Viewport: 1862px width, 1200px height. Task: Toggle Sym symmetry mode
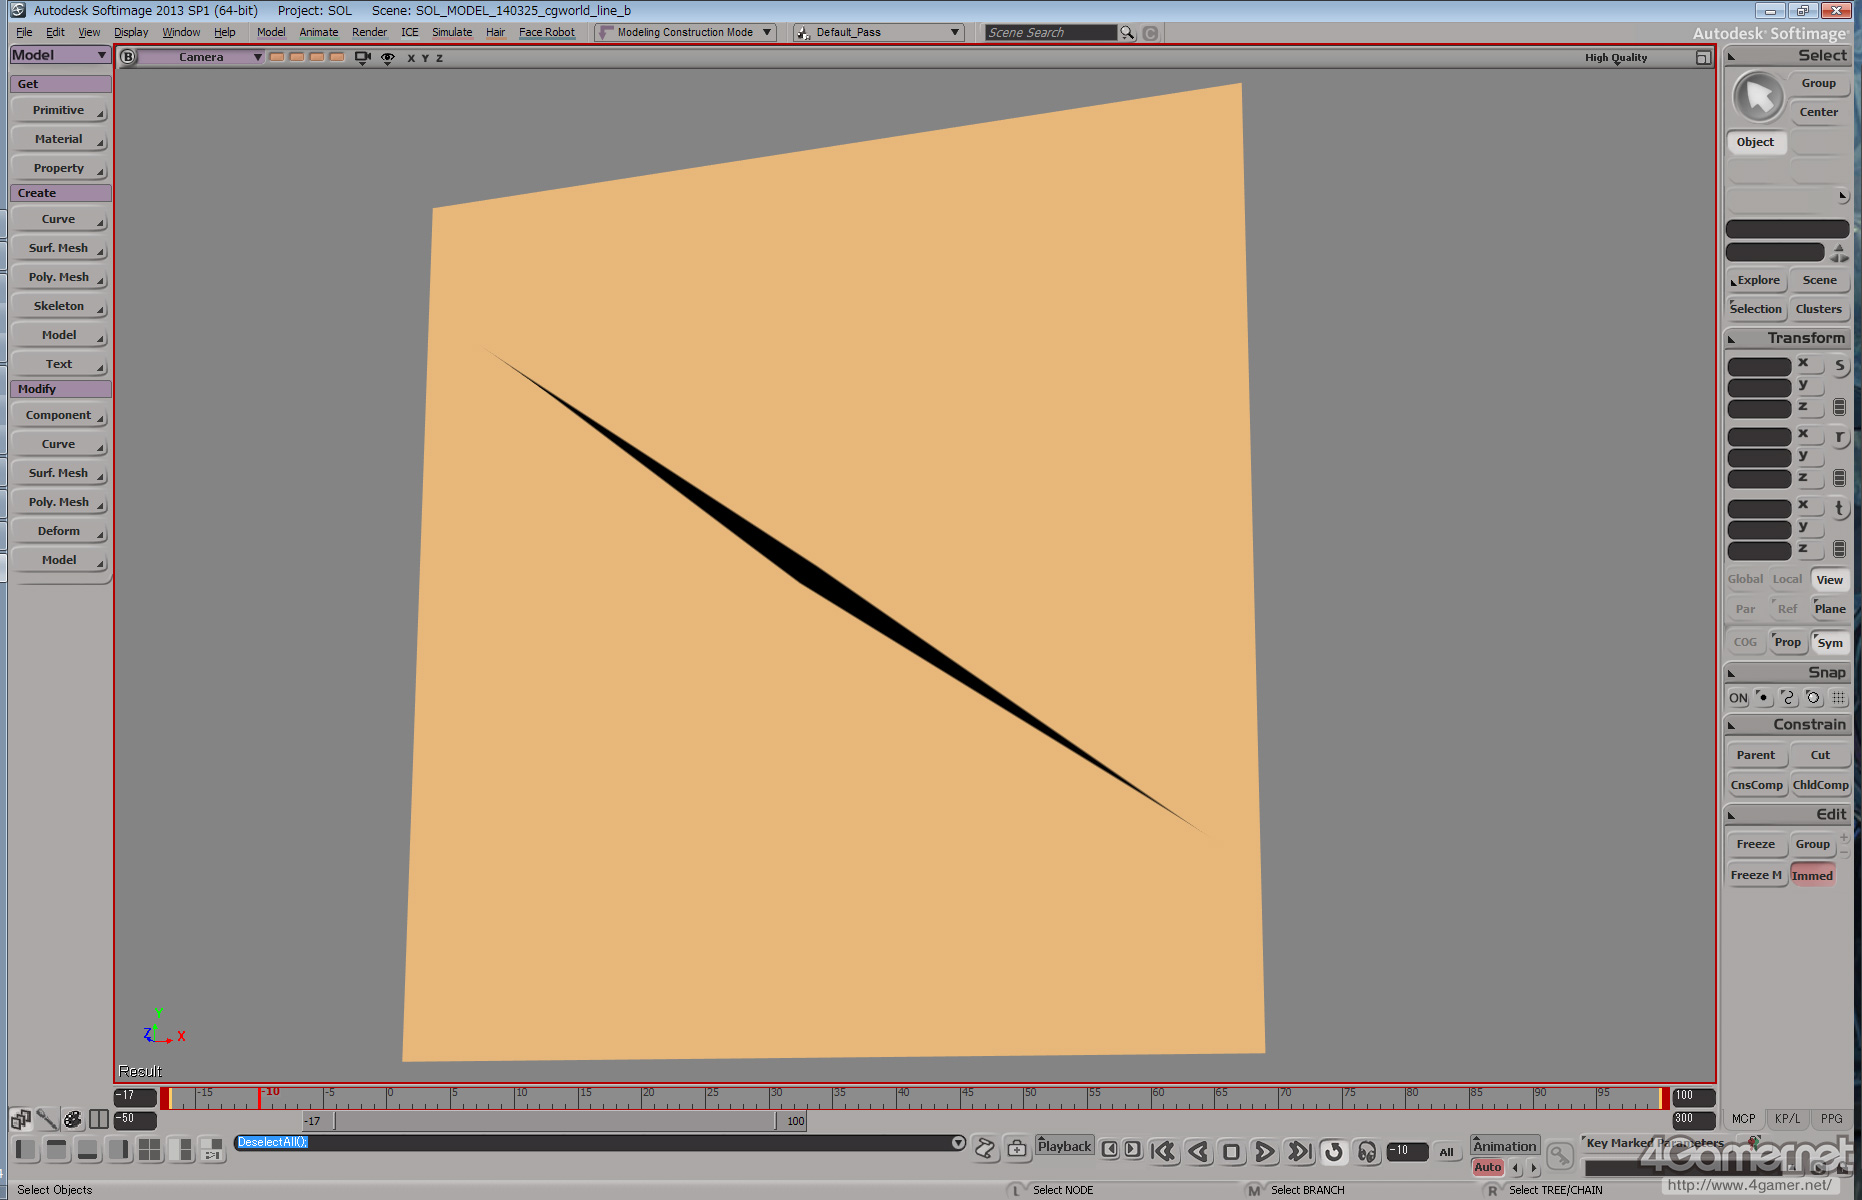pos(1829,643)
